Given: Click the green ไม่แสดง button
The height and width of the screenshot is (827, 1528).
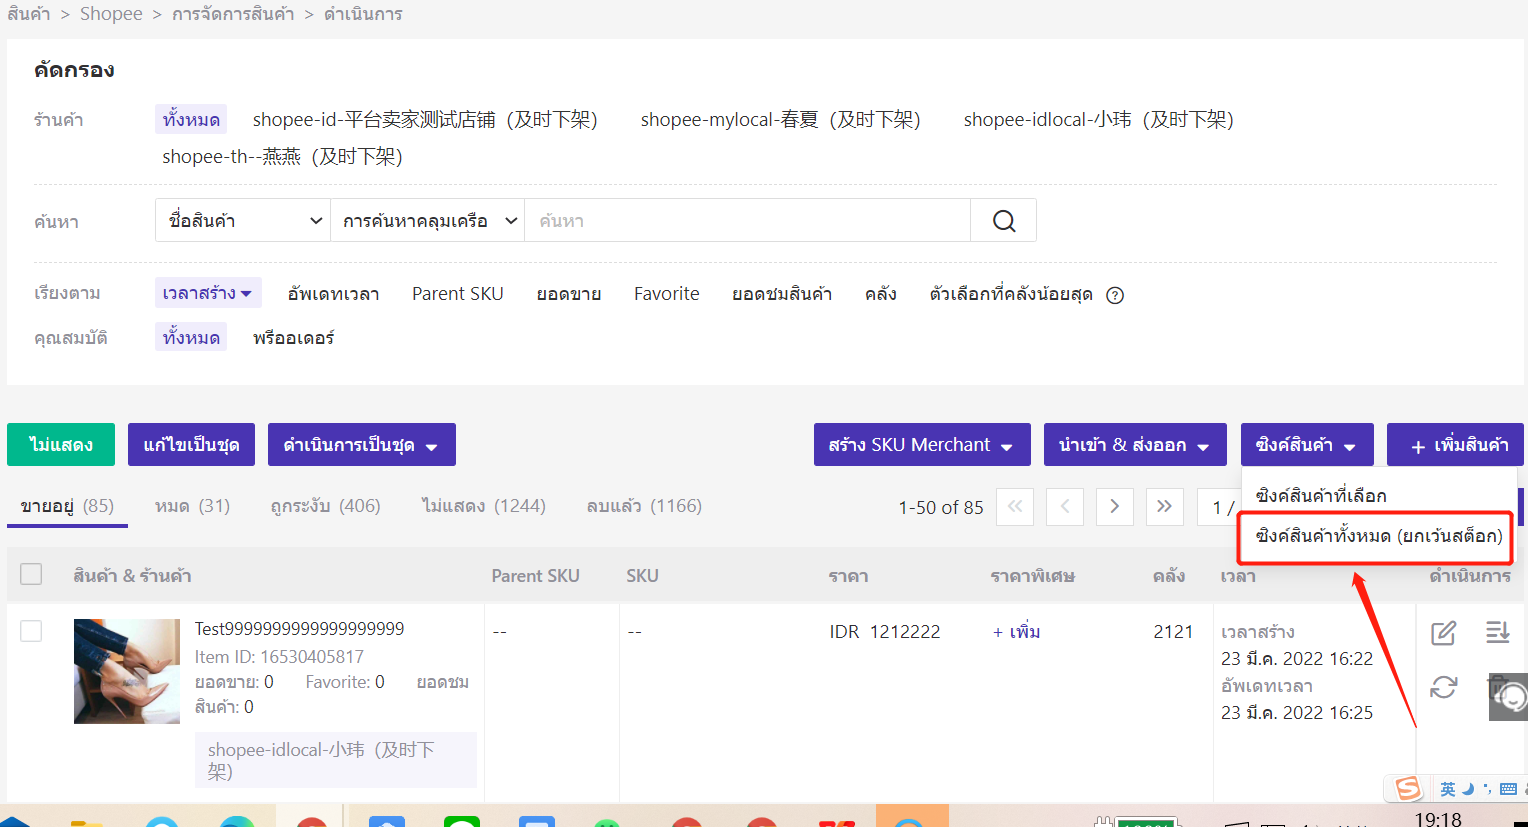Looking at the screenshot, I should [61, 445].
